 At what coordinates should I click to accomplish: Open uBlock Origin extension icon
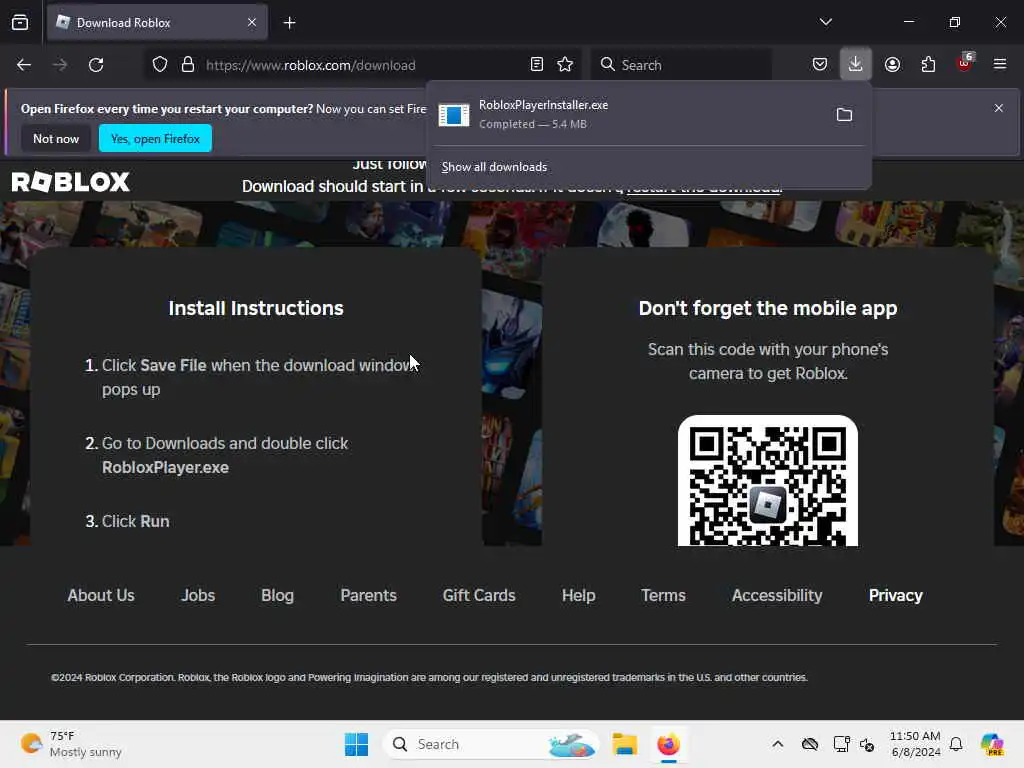tap(965, 63)
